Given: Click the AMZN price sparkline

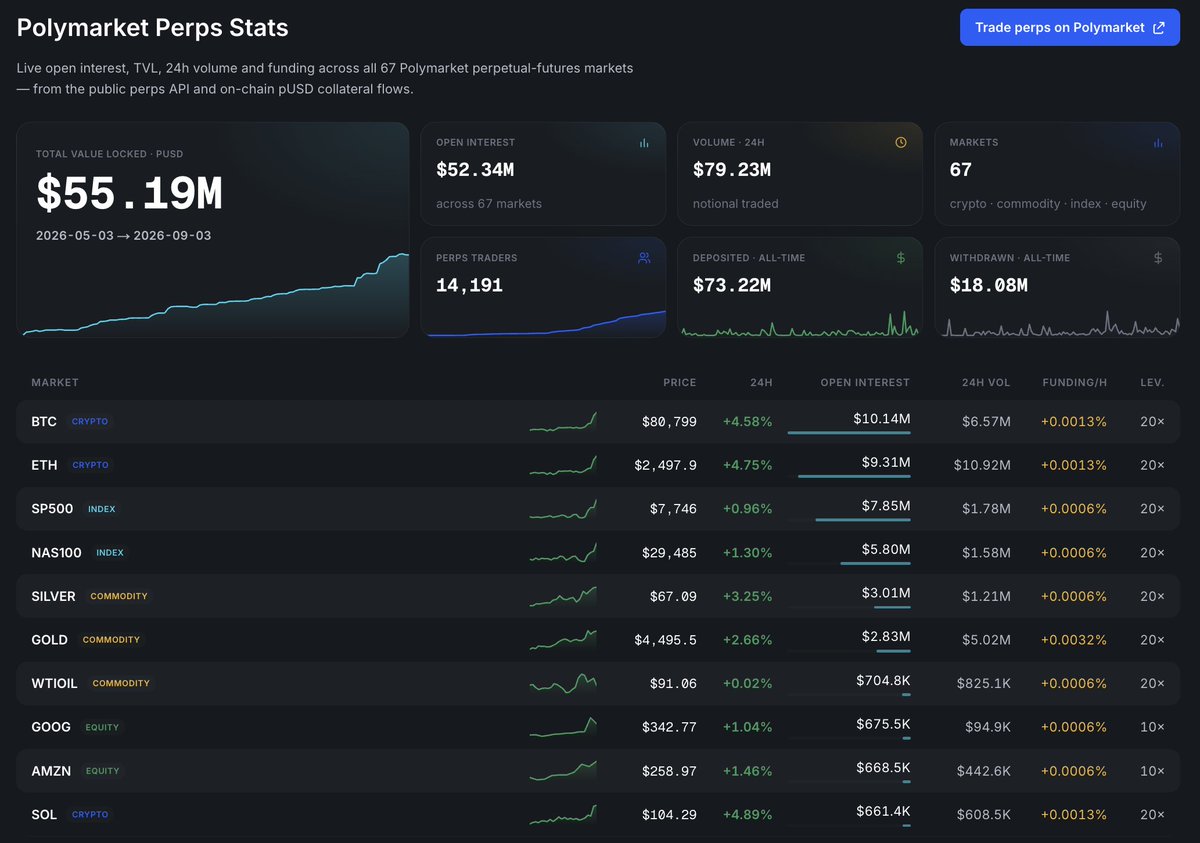Looking at the screenshot, I should pyautogui.click(x=563, y=771).
